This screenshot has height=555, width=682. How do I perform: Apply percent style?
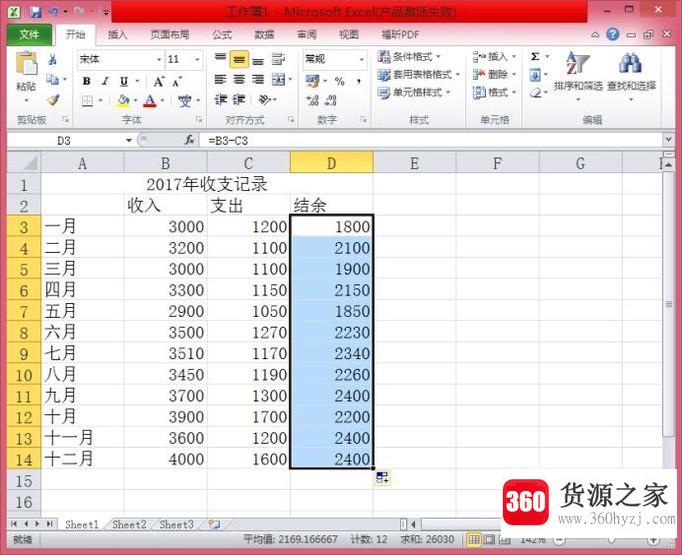[340, 81]
